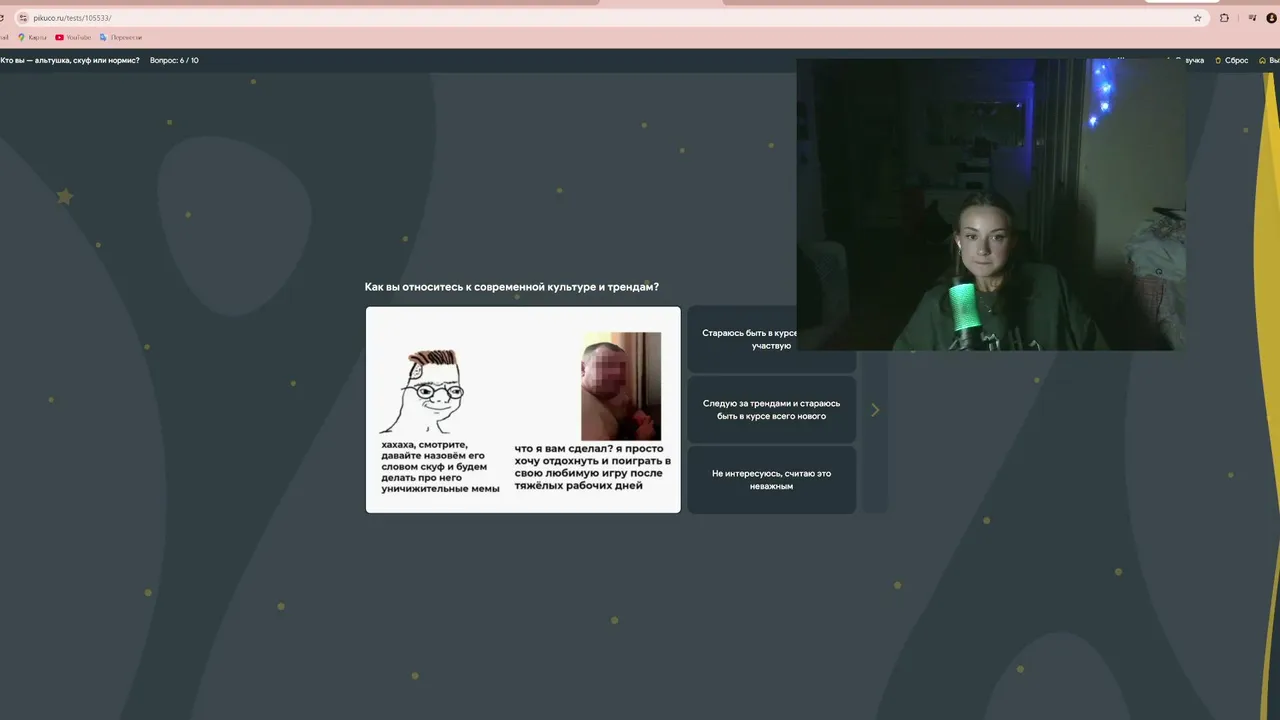Image resolution: width=1280 pixels, height=720 pixels.
Task: View site information icon beside the URL
Action: (x=23, y=18)
